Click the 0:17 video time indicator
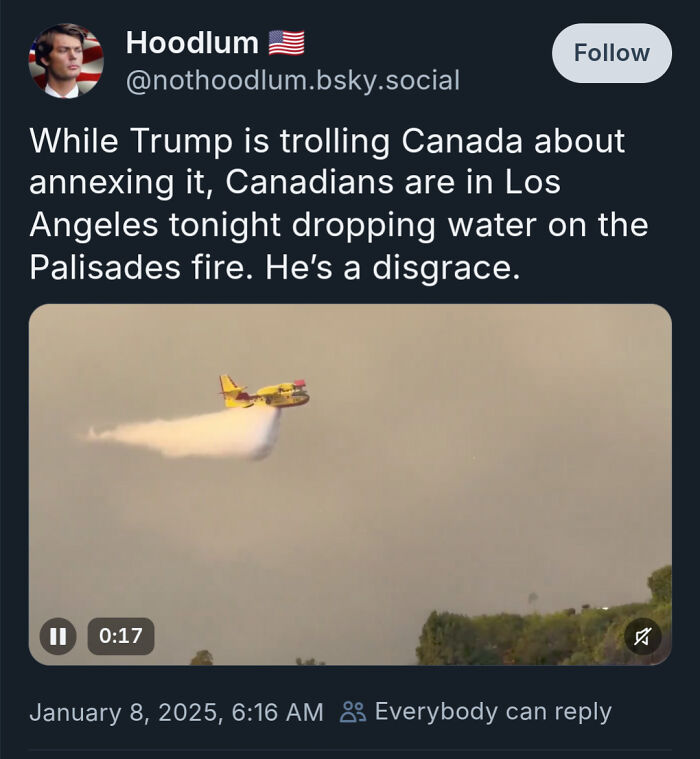Image resolution: width=700 pixels, height=759 pixels. pyautogui.click(x=121, y=636)
